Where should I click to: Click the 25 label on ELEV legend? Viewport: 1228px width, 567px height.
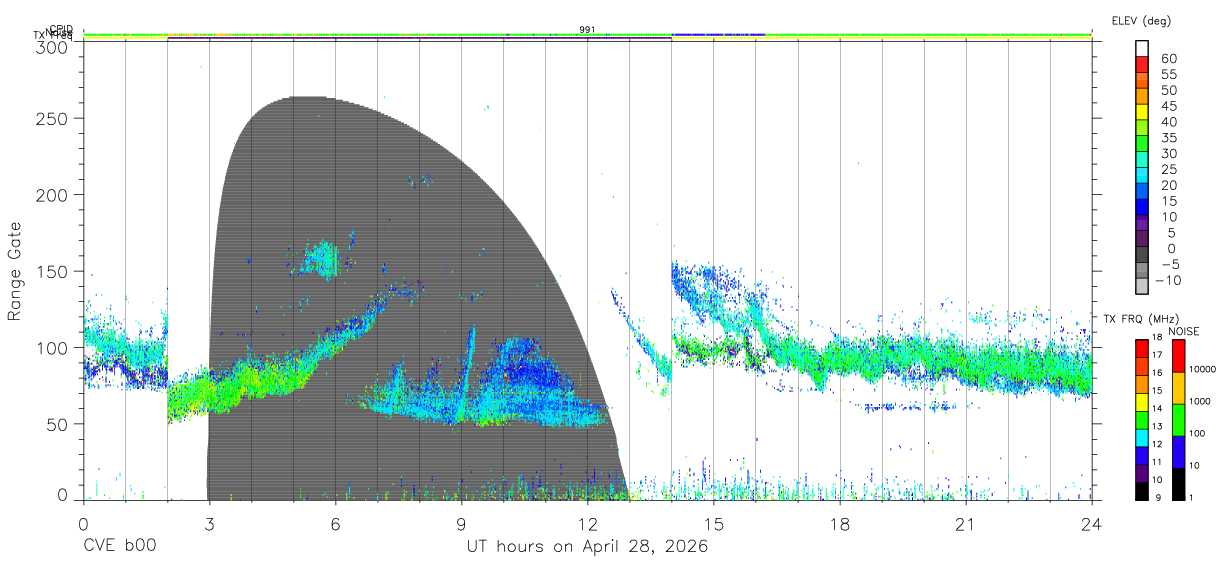(1169, 170)
